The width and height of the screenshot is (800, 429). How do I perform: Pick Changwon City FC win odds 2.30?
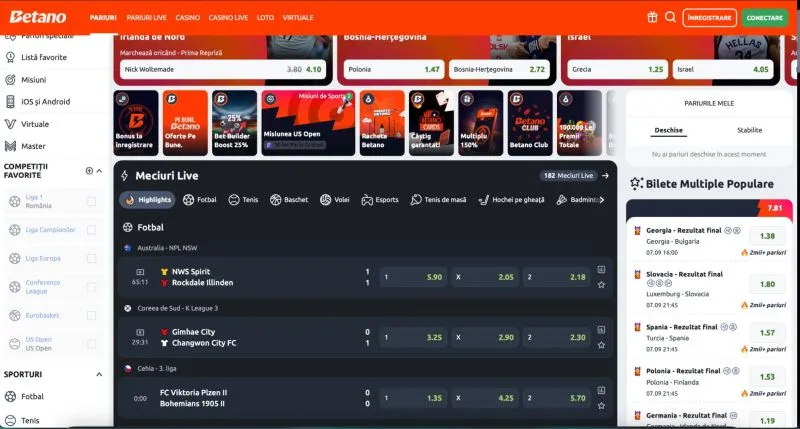557,337
